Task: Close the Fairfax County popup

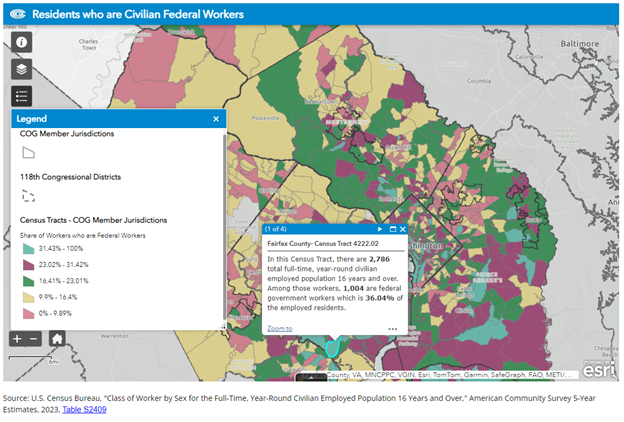Action: pyautogui.click(x=402, y=229)
